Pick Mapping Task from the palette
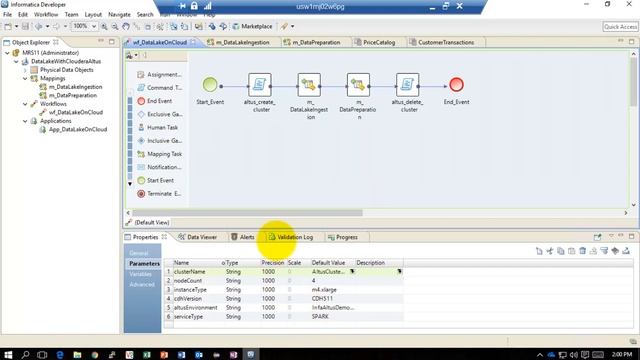The height and width of the screenshot is (360, 640). point(159,154)
